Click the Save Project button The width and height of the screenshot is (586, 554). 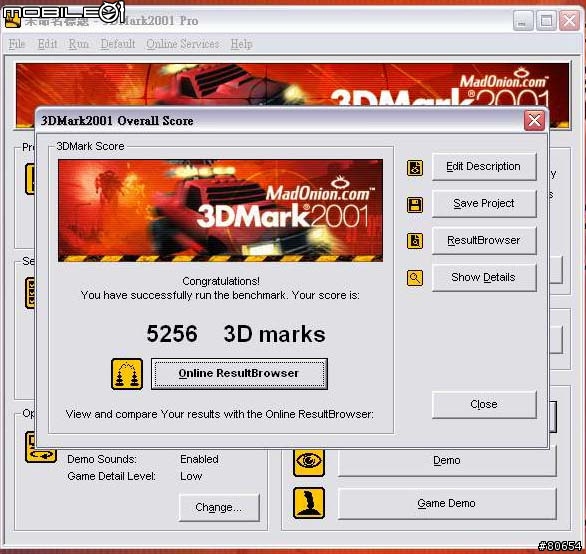(x=484, y=203)
